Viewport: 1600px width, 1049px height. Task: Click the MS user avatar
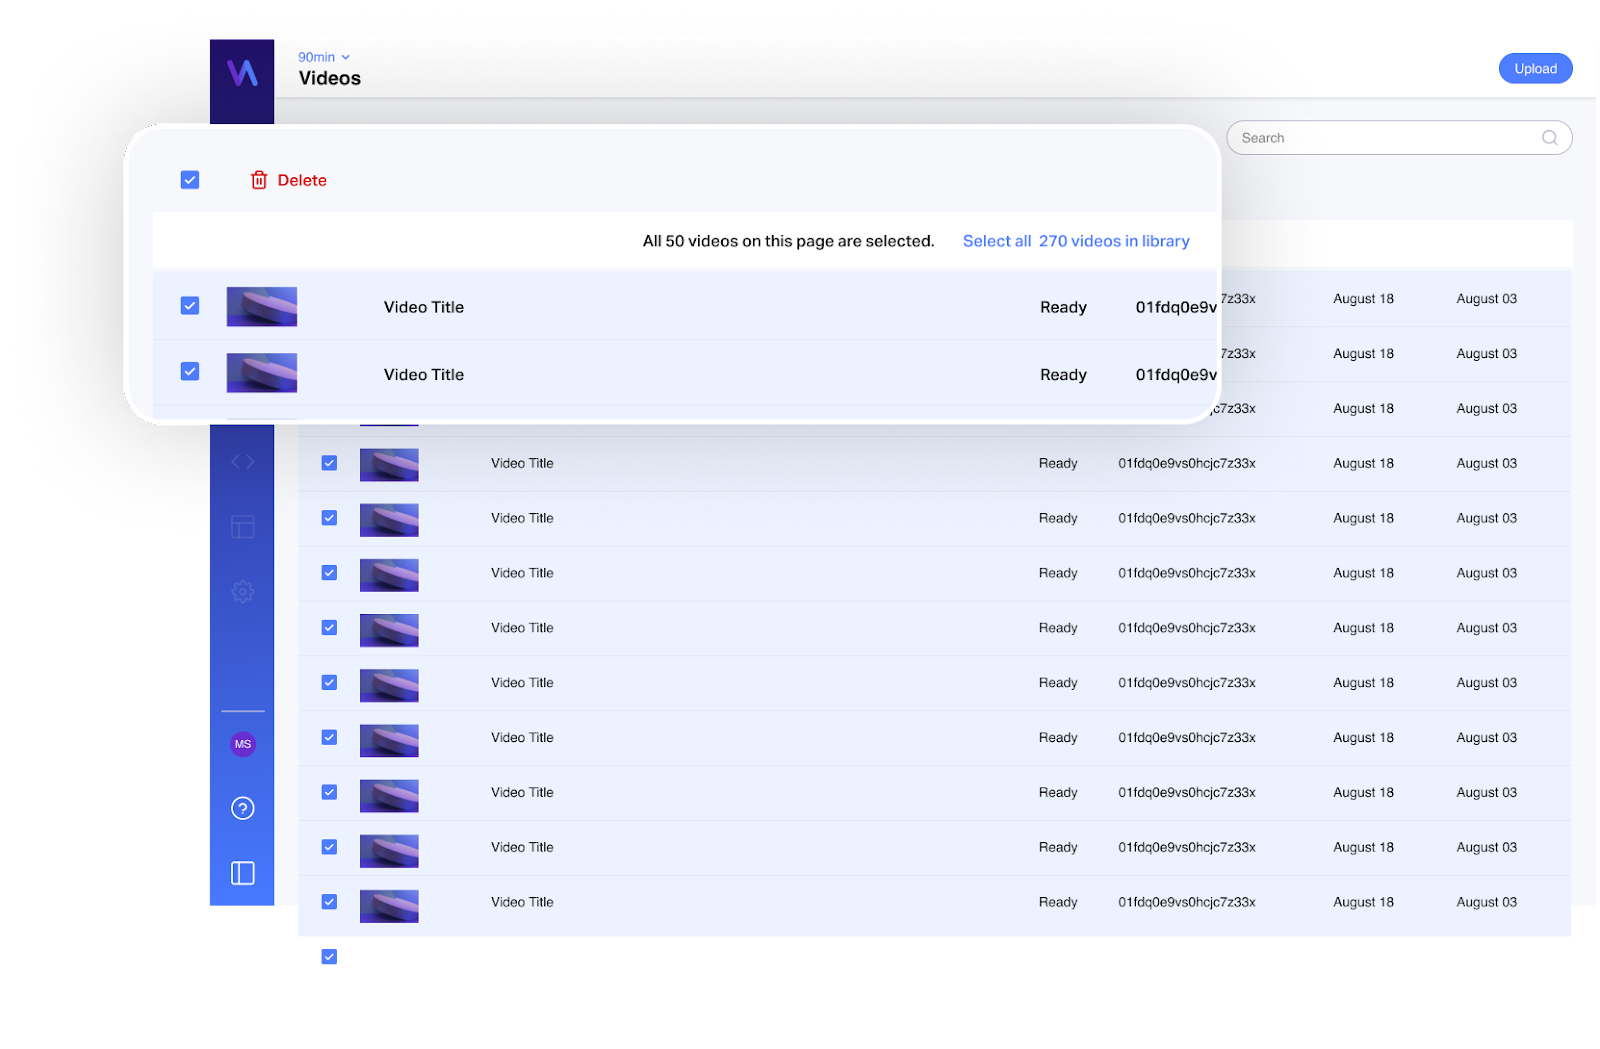(x=243, y=744)
